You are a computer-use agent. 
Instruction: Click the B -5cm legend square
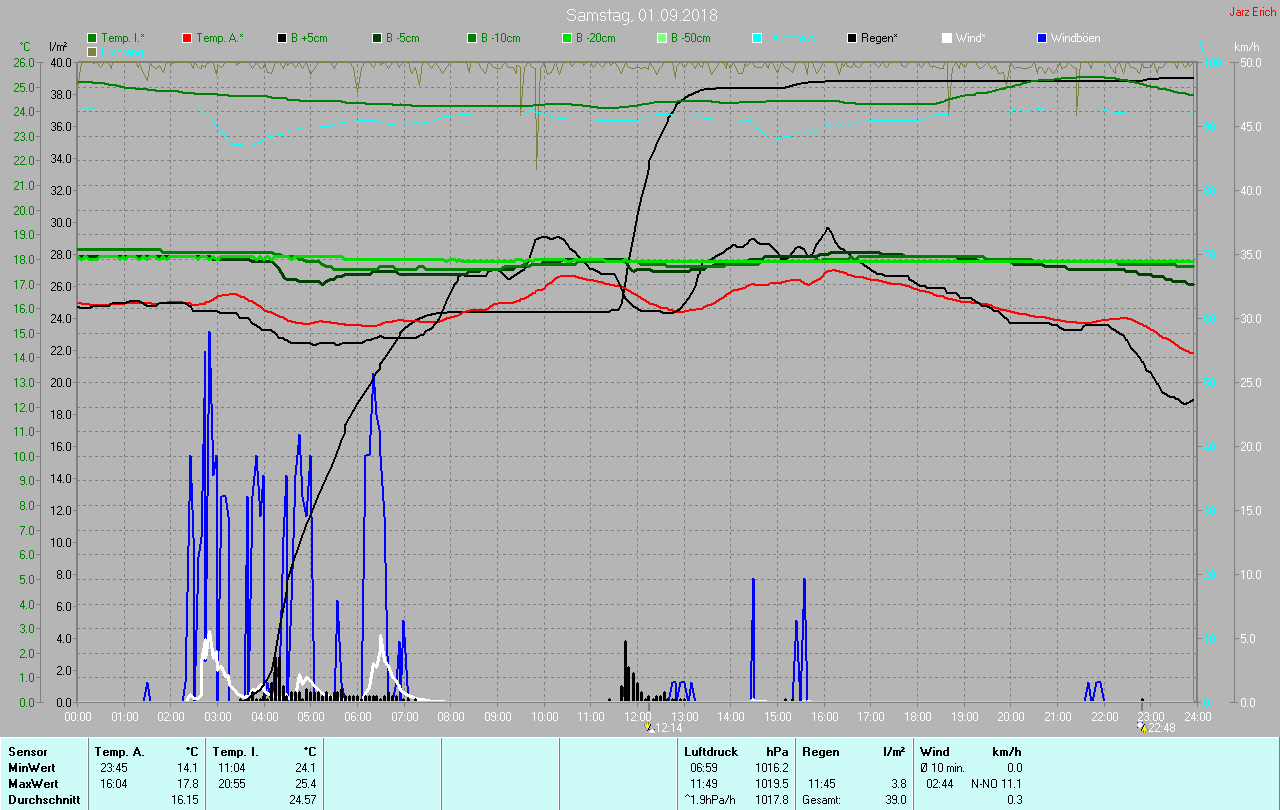click(x=377, y=38)
